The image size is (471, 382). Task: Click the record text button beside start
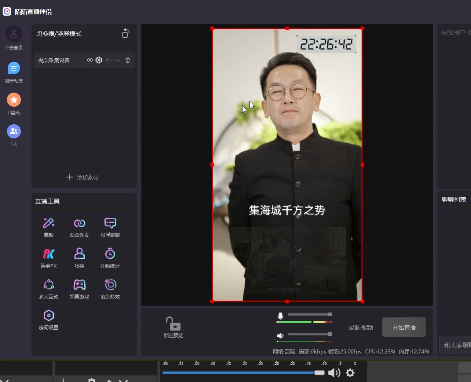[361, 328]
